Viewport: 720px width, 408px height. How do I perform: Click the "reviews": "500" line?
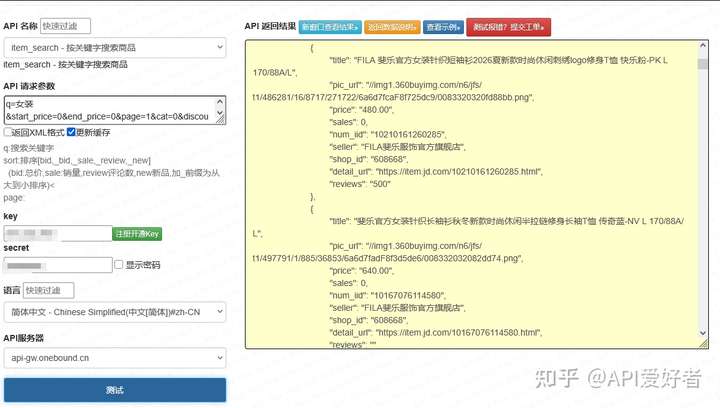[360, 184]
